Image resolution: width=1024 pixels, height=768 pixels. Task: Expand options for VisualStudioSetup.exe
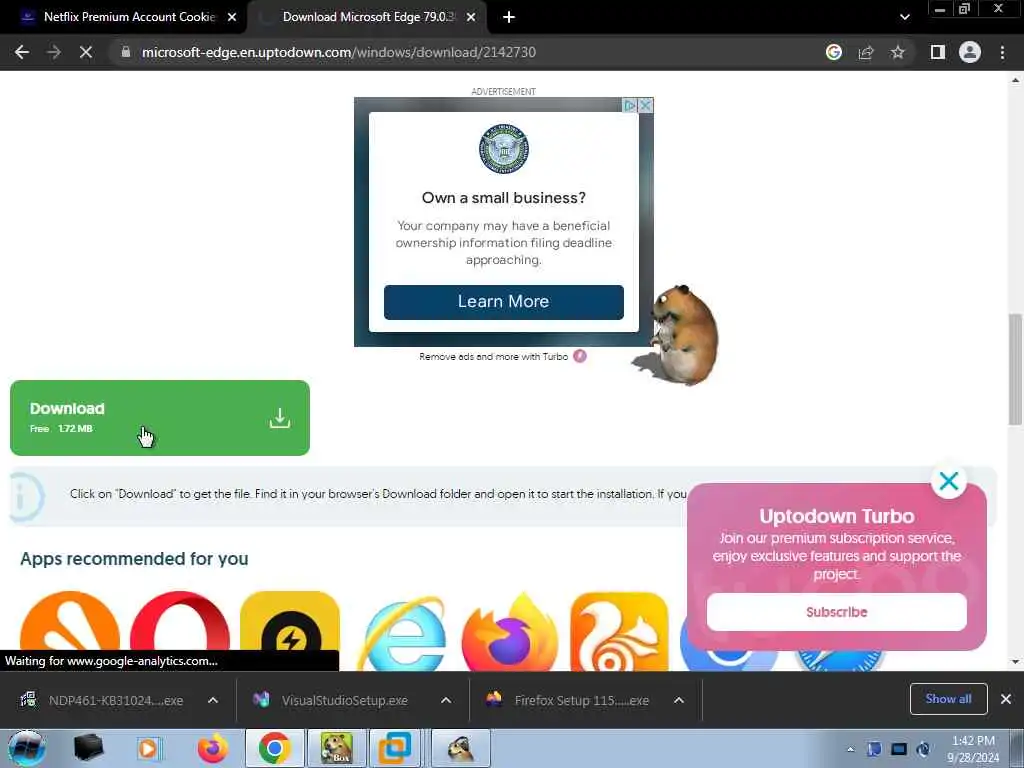click(446, 700)
